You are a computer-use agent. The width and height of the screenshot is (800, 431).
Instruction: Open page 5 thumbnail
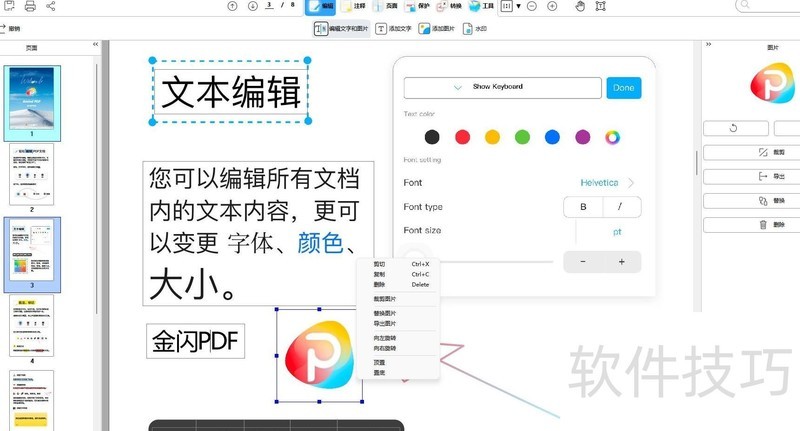(x=32, y=400)
